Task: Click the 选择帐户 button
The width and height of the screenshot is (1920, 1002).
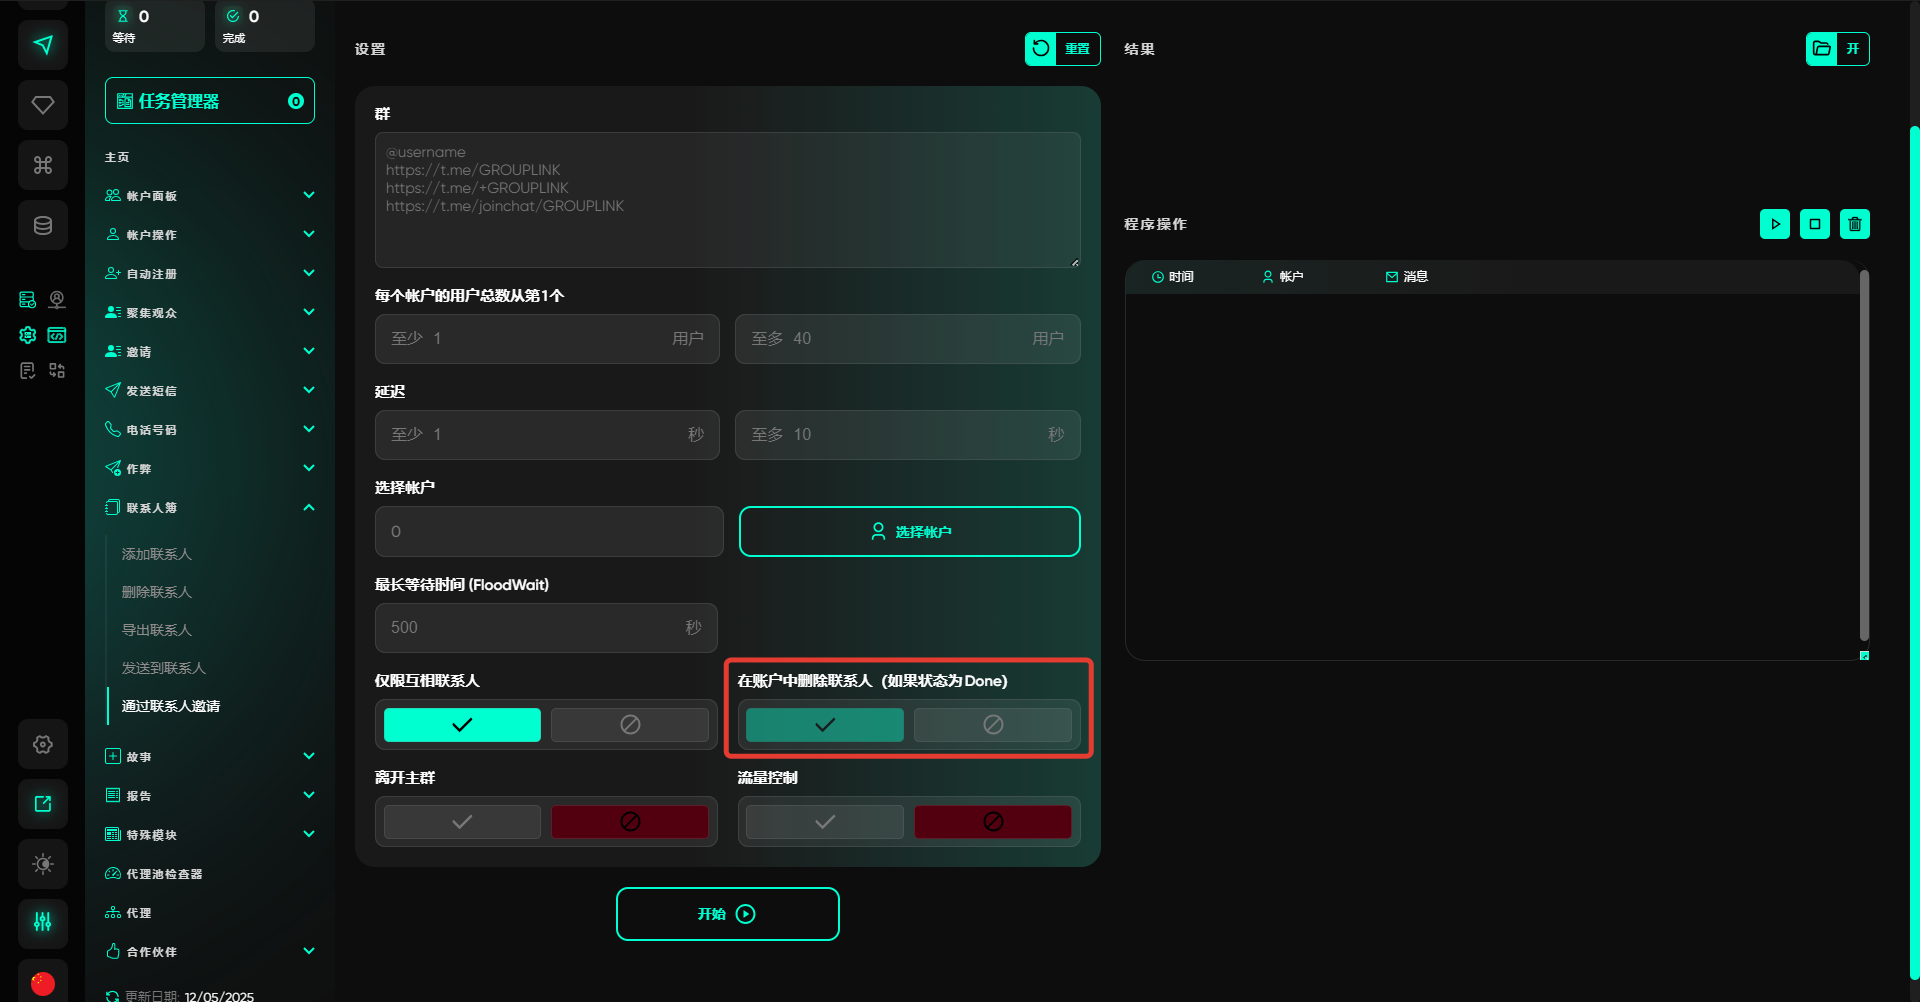Action: click(909, 532)
